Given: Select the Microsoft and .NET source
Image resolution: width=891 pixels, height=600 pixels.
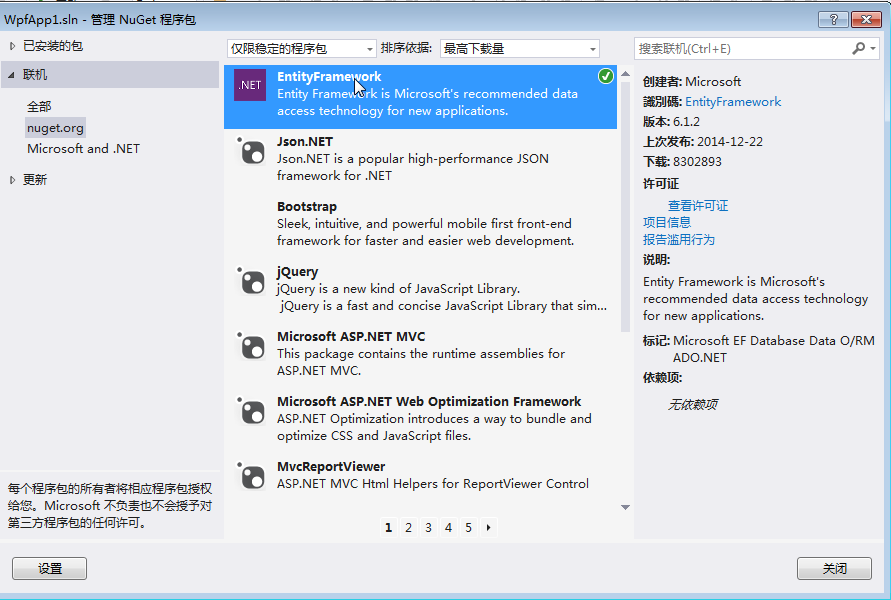Looking at the screenshot, I should [84, 149].
